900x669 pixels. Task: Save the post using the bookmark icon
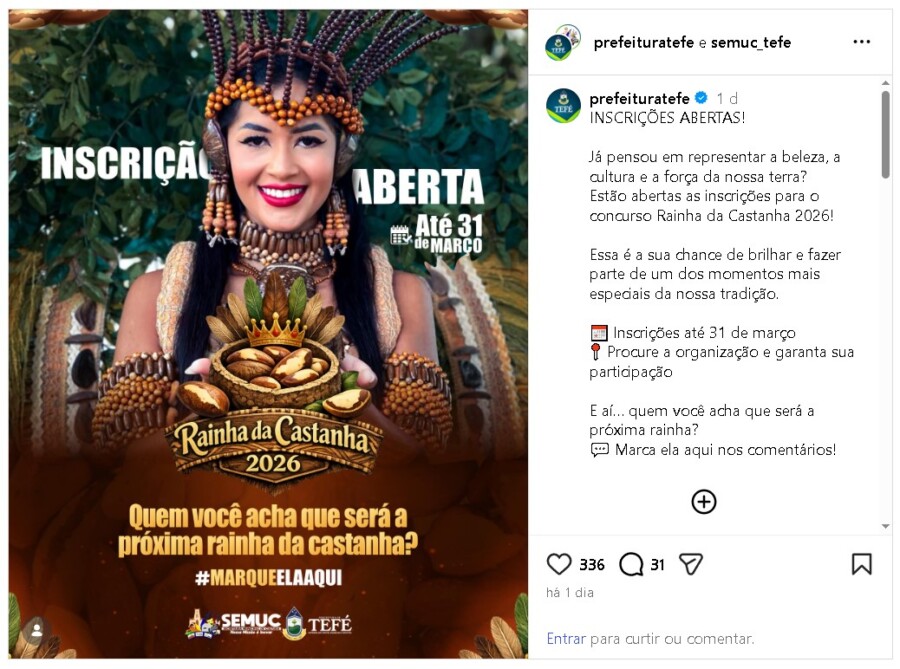[x=861, y=564]
